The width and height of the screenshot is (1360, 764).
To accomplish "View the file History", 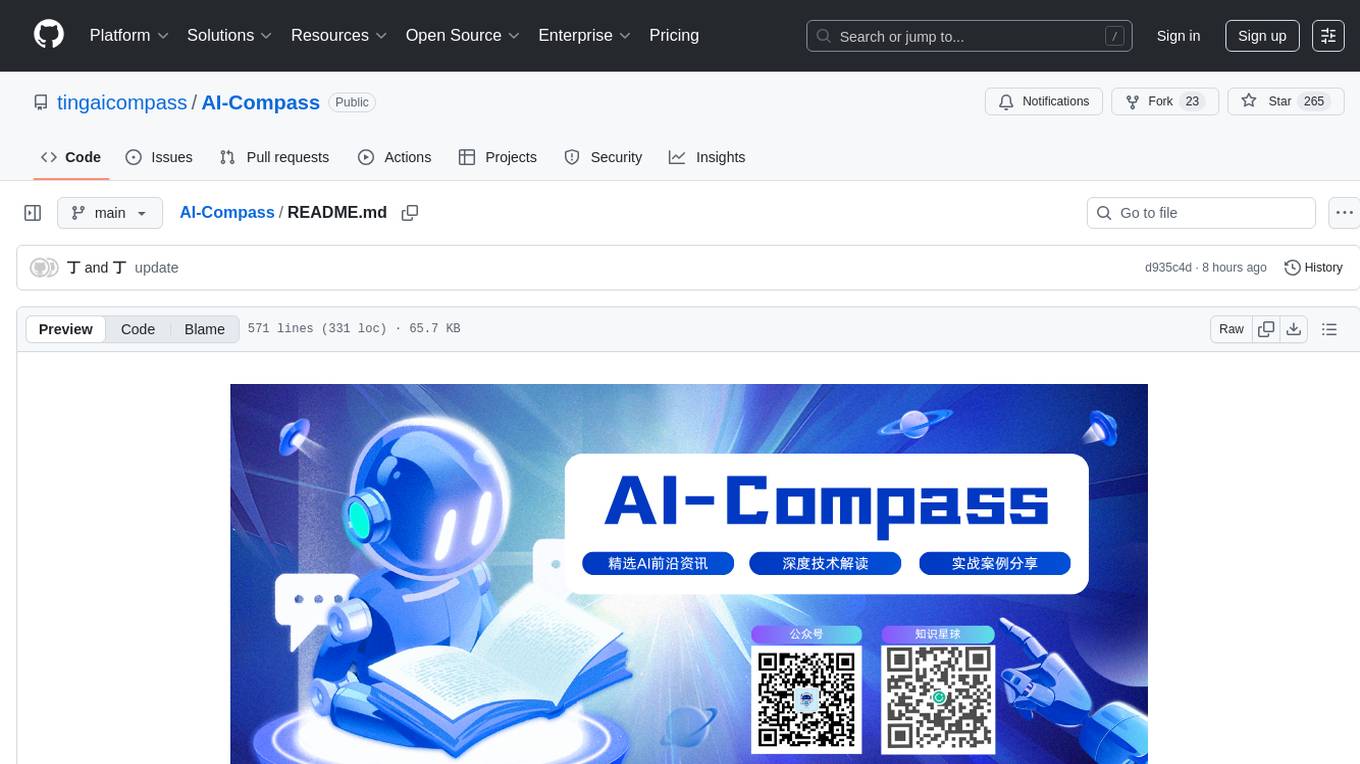I will [1313, 268].
